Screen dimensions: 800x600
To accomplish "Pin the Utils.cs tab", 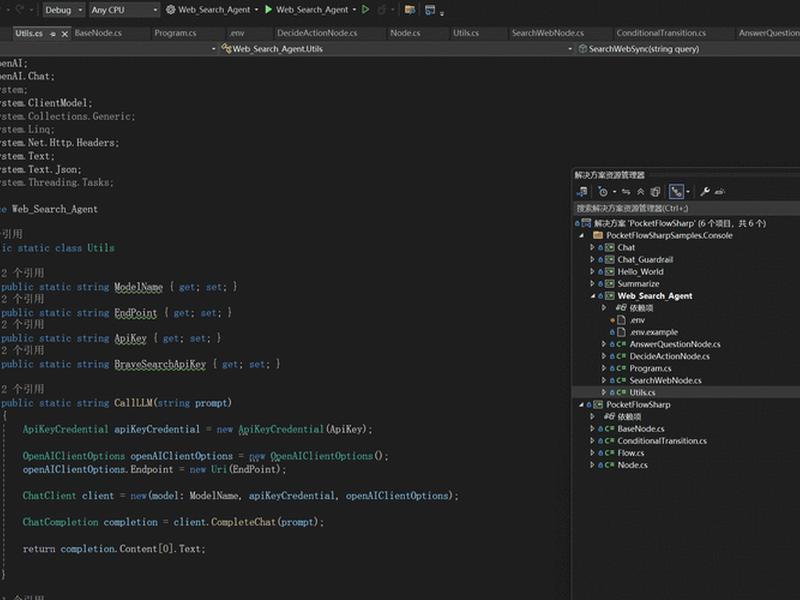I will point(53,34).
